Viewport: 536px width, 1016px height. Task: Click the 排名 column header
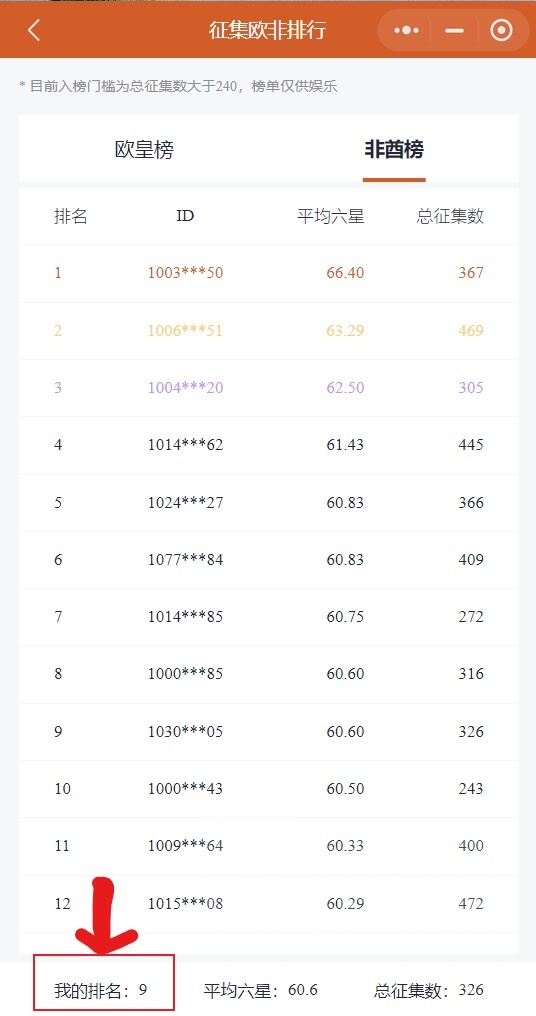71,216
